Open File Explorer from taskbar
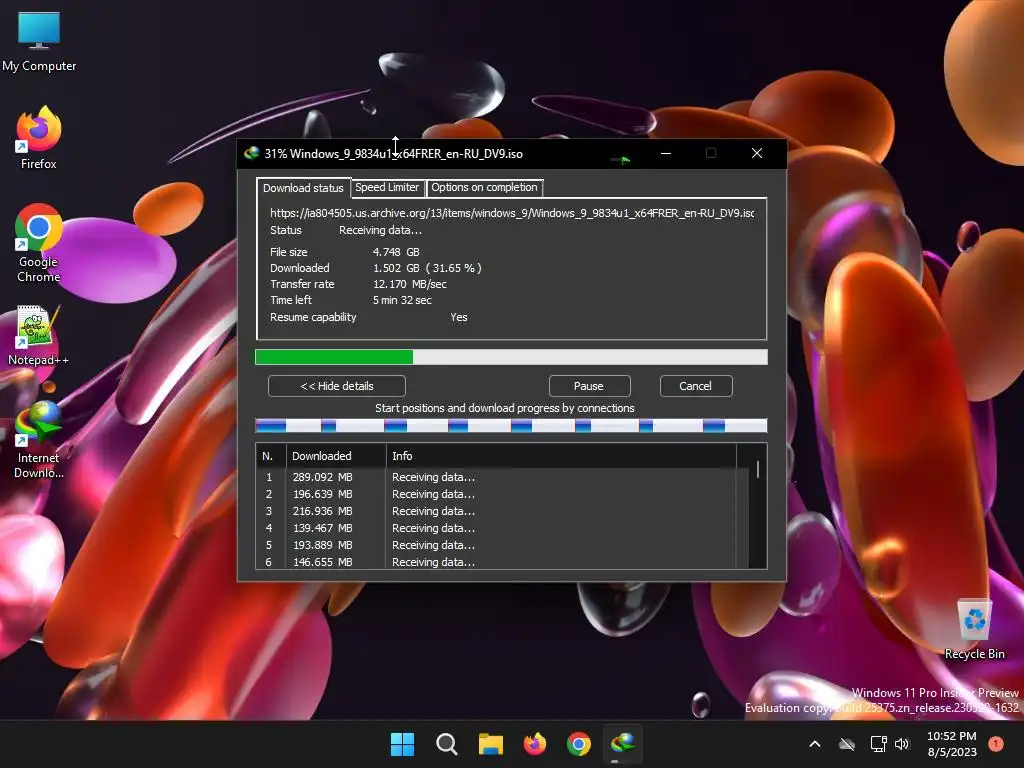The width and height of the screenshot is (1024, 768). coord(490,744)
